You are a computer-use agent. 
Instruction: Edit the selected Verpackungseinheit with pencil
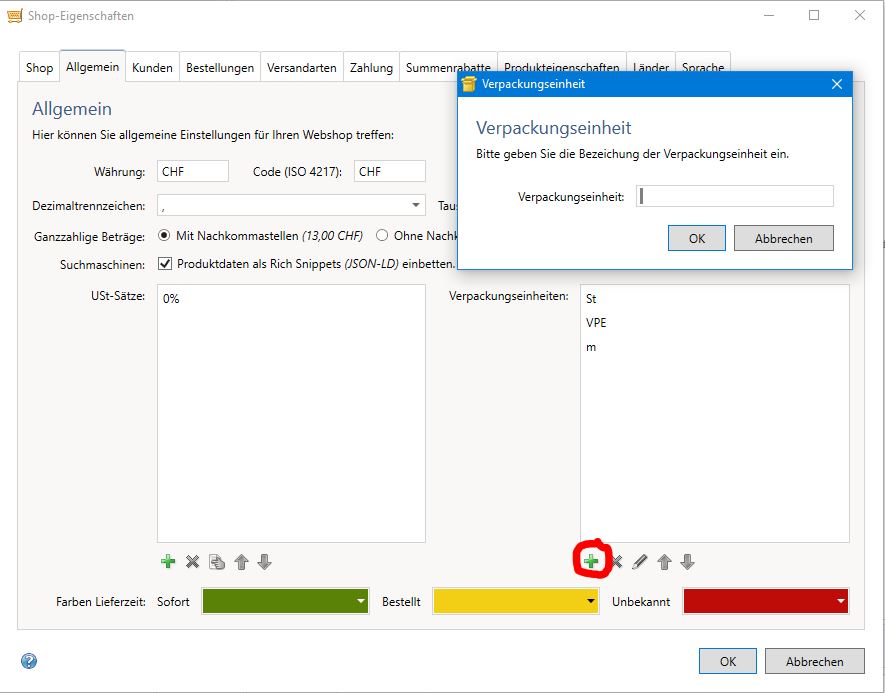(x=640, y=562)
